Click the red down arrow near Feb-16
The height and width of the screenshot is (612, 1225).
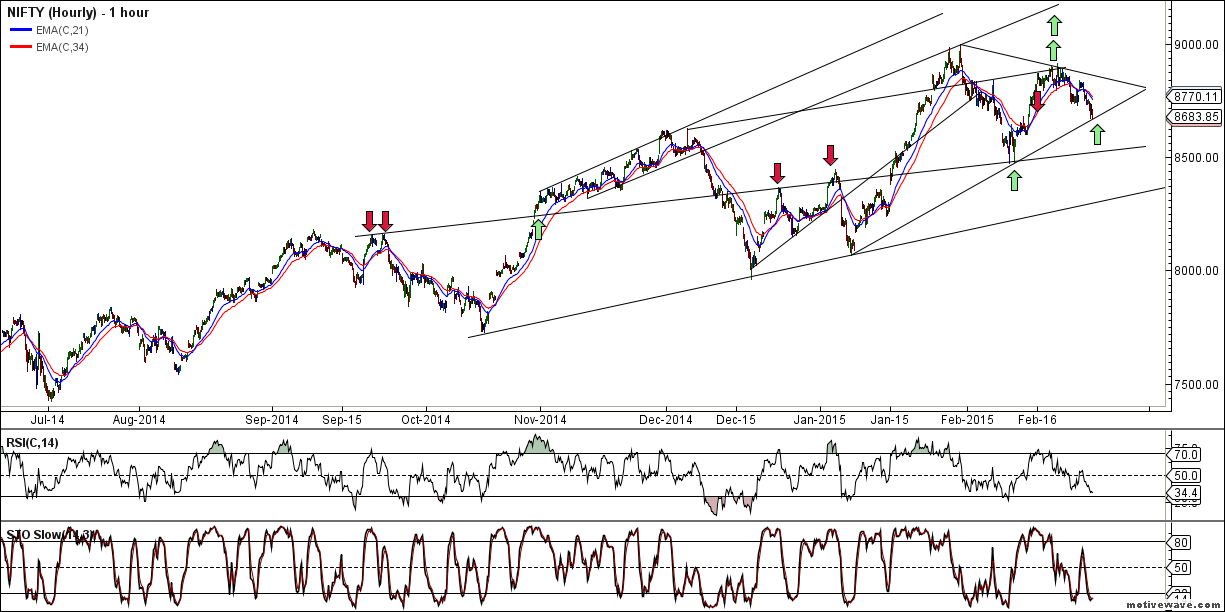tap(1038, 100)
